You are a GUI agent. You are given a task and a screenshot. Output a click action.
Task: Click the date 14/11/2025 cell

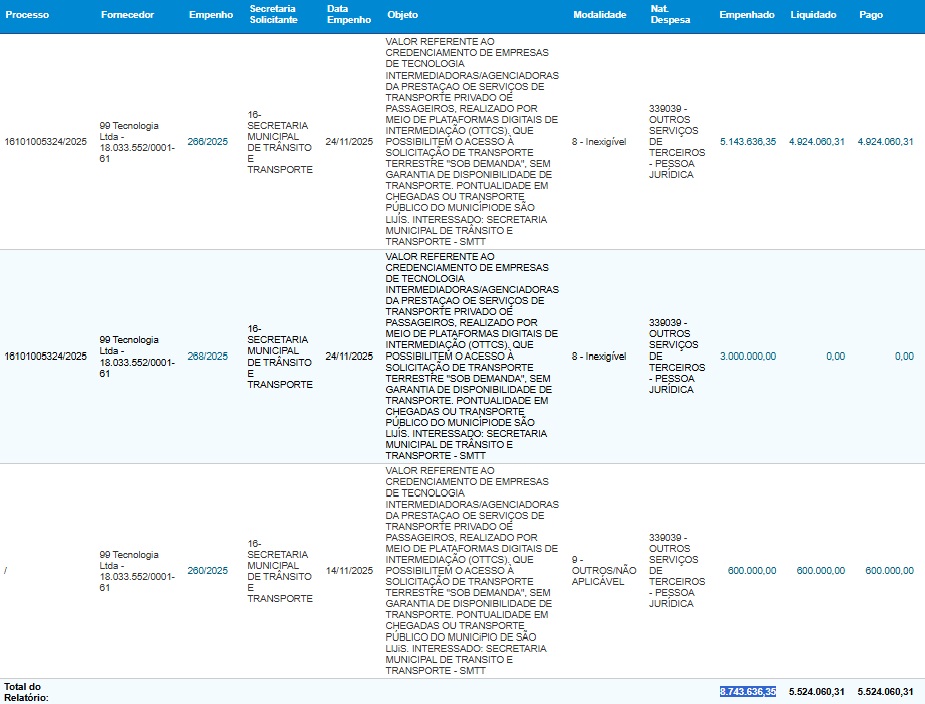click(x=349, y=571)
